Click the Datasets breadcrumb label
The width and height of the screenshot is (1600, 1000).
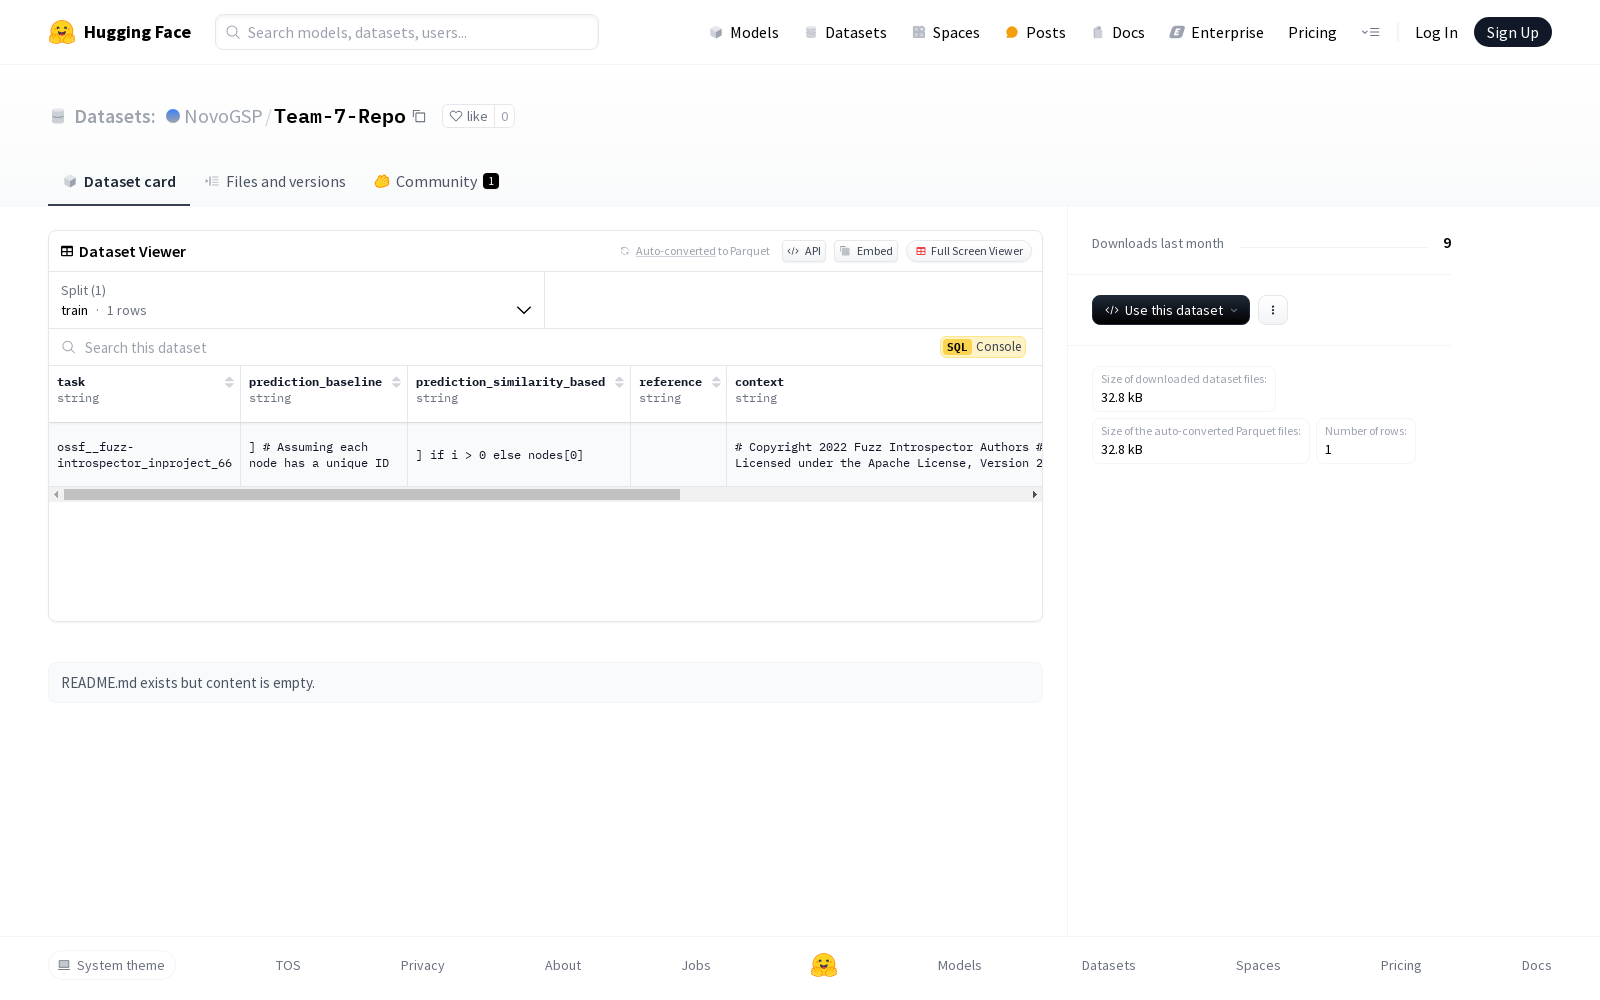point(115,116)
